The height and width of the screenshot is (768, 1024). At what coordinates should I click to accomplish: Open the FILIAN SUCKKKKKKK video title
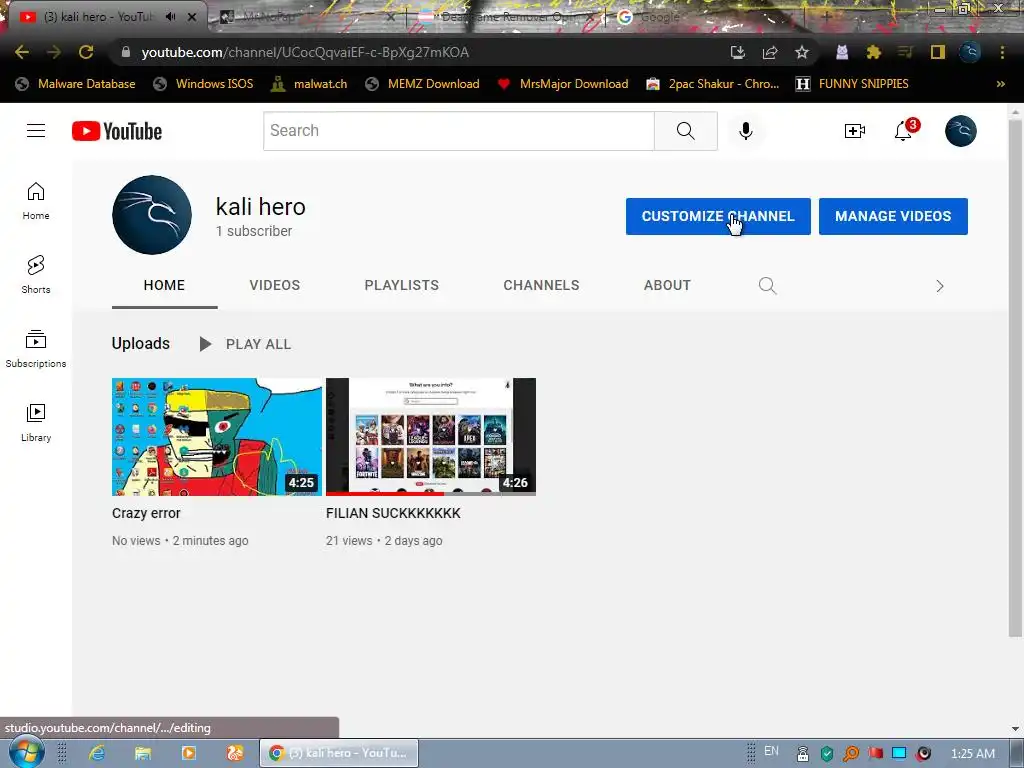pyautogui.click(x=393, y=513)
